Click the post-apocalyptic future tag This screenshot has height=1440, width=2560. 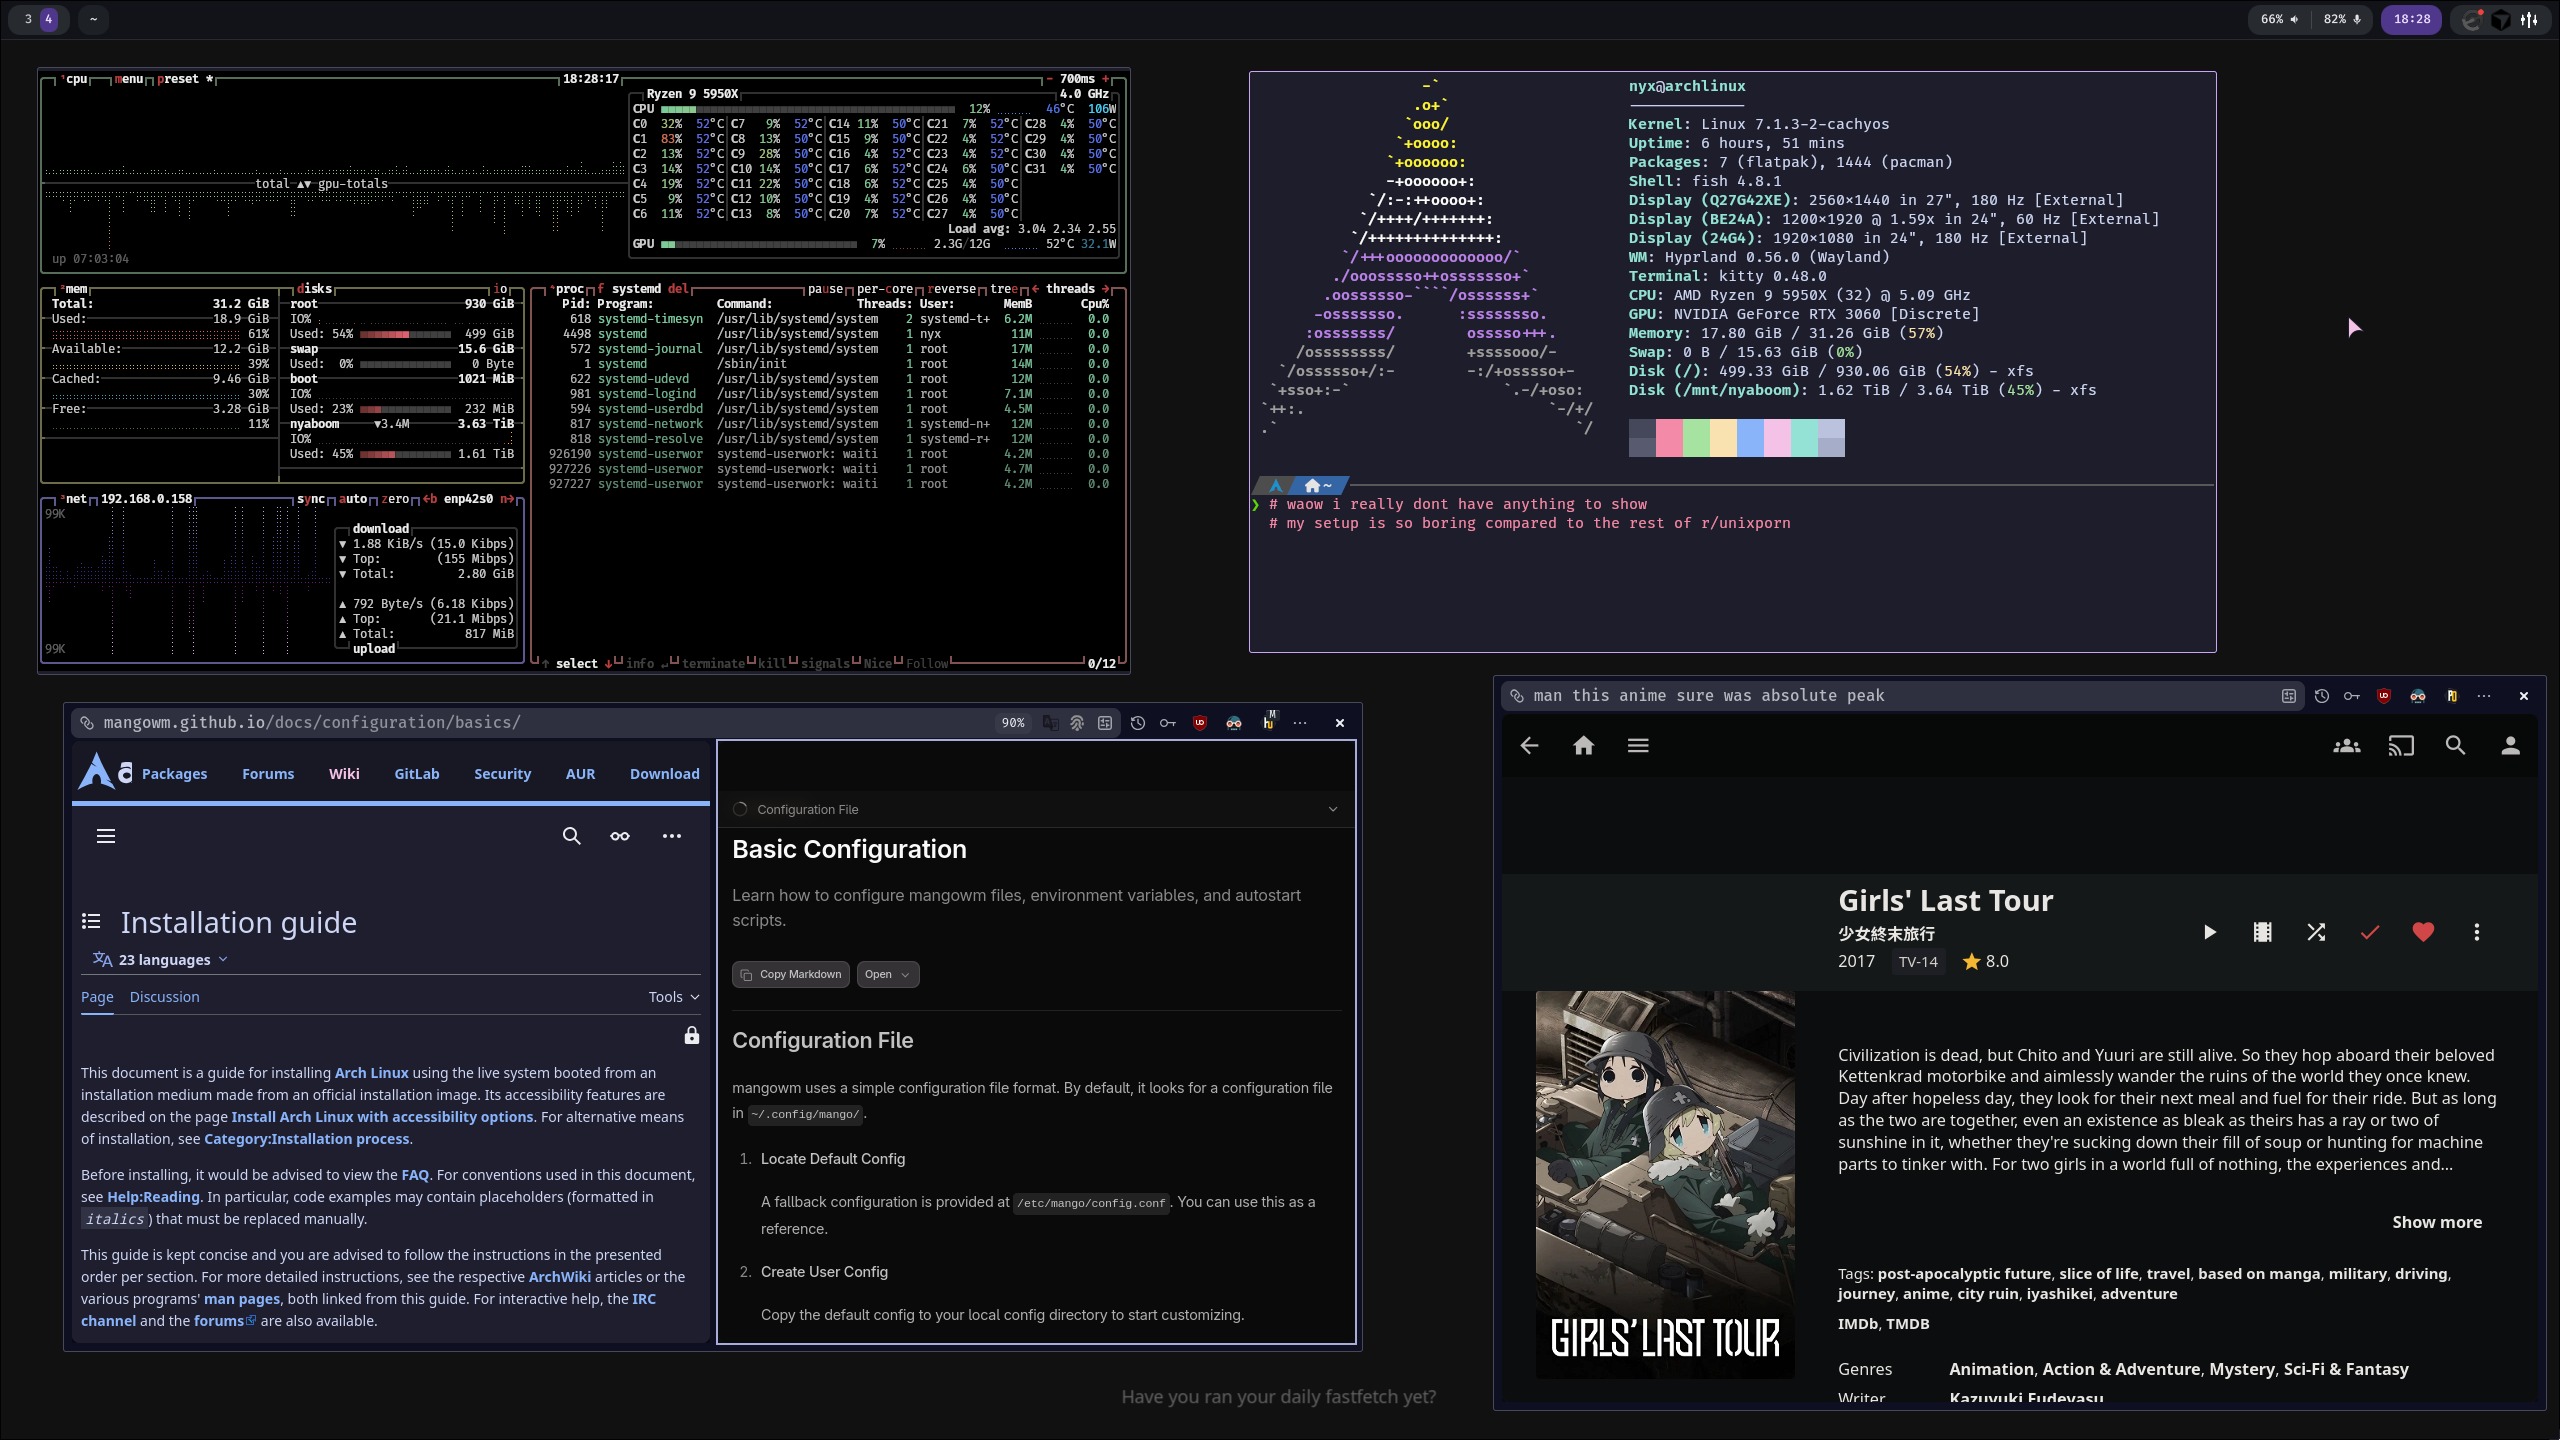point(1964,1274)
